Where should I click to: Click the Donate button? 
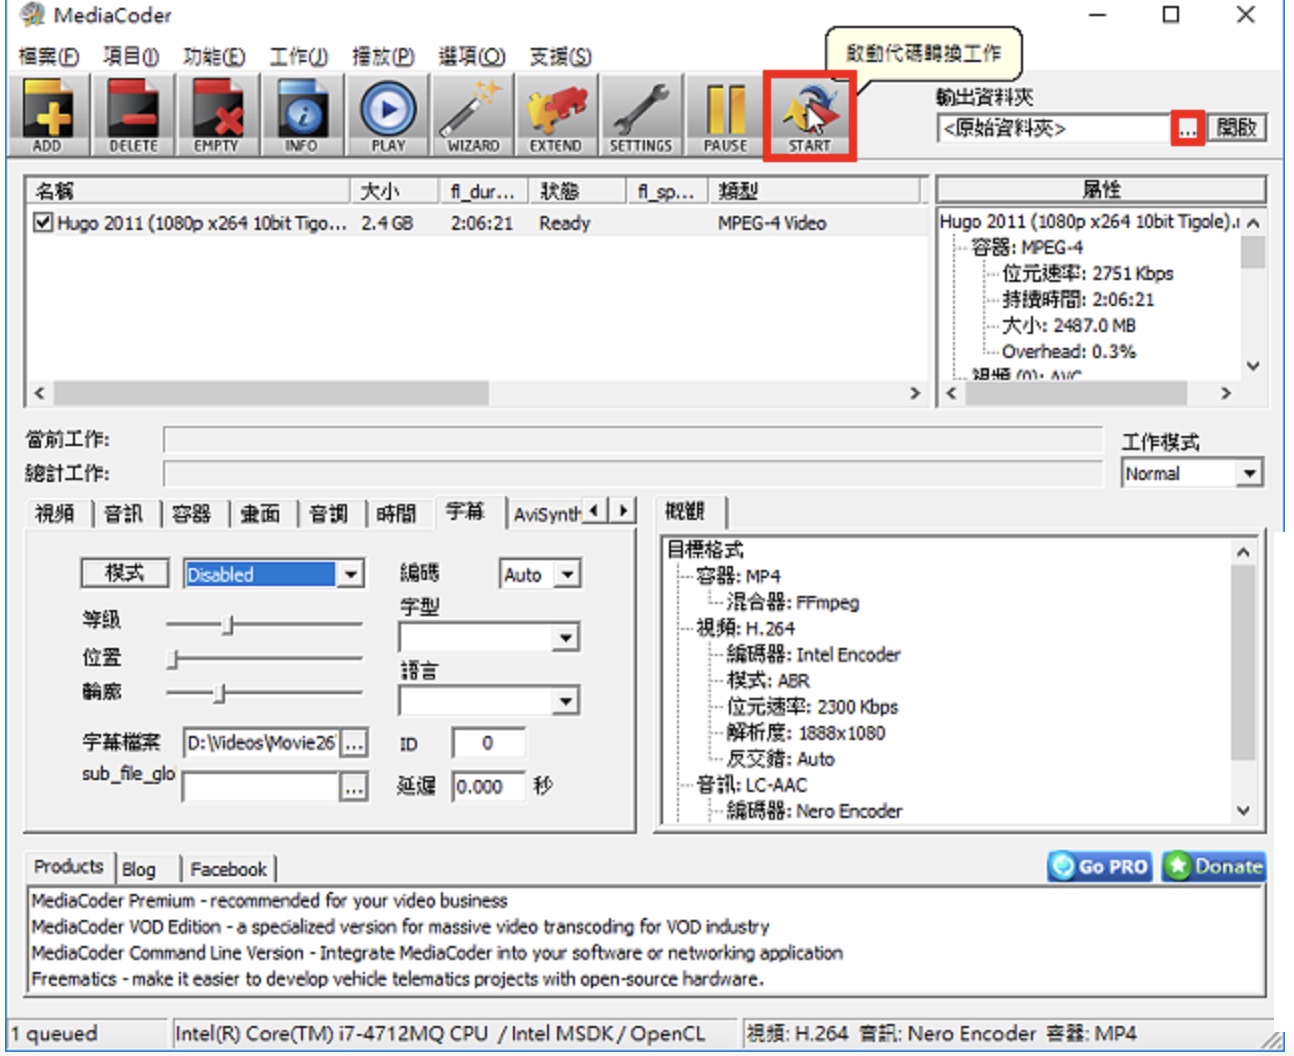point(1214,866)
